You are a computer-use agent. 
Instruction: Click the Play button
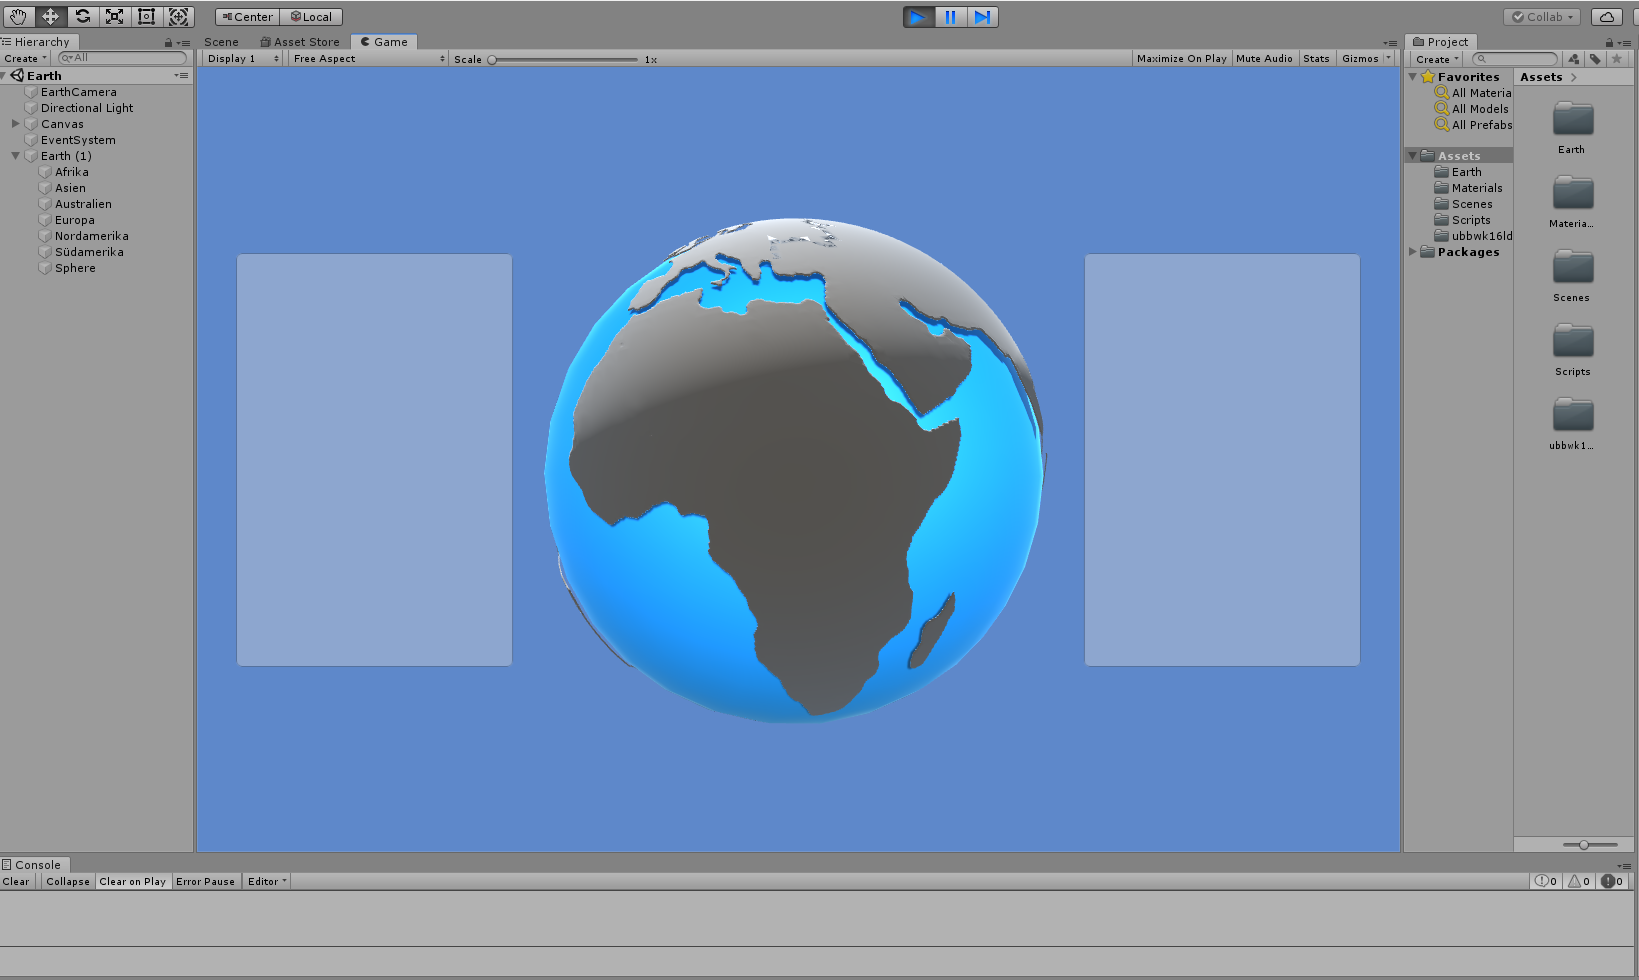[x=918, y=17]
